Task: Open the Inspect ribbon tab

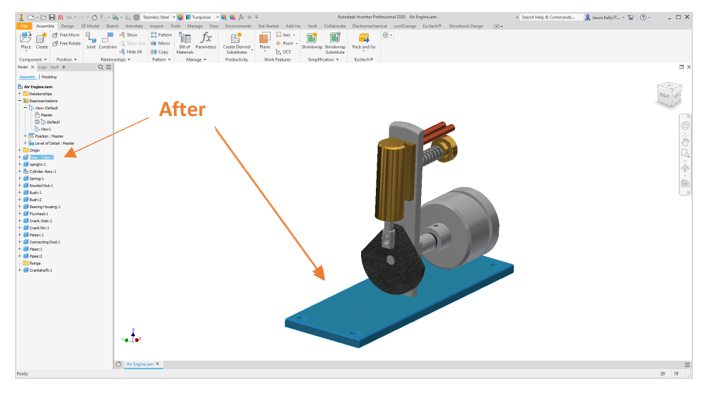Action: [x=156, y=26]
